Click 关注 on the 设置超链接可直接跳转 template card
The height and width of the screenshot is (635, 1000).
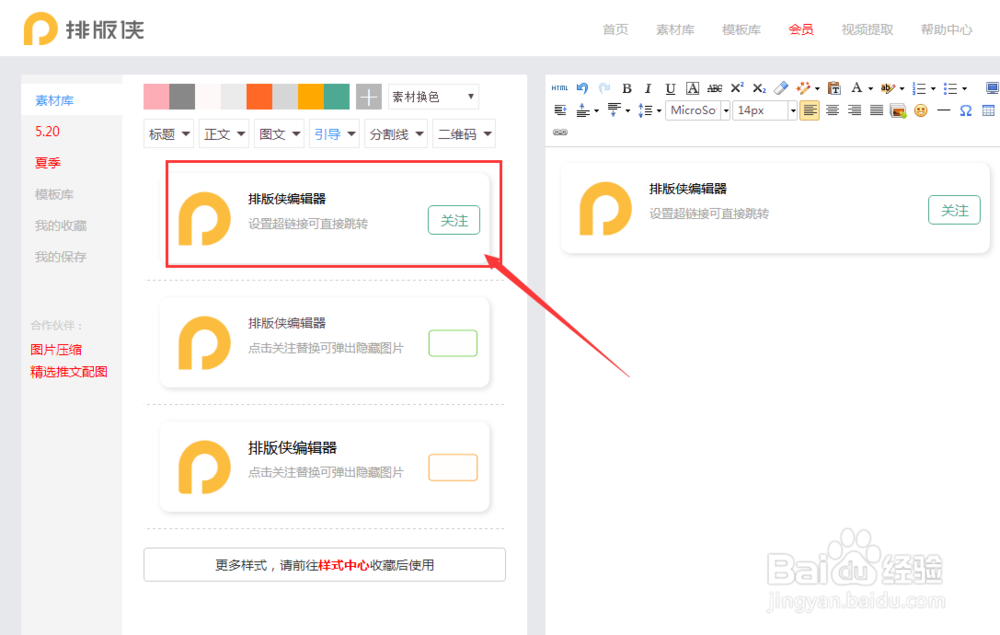coord(454,221)
